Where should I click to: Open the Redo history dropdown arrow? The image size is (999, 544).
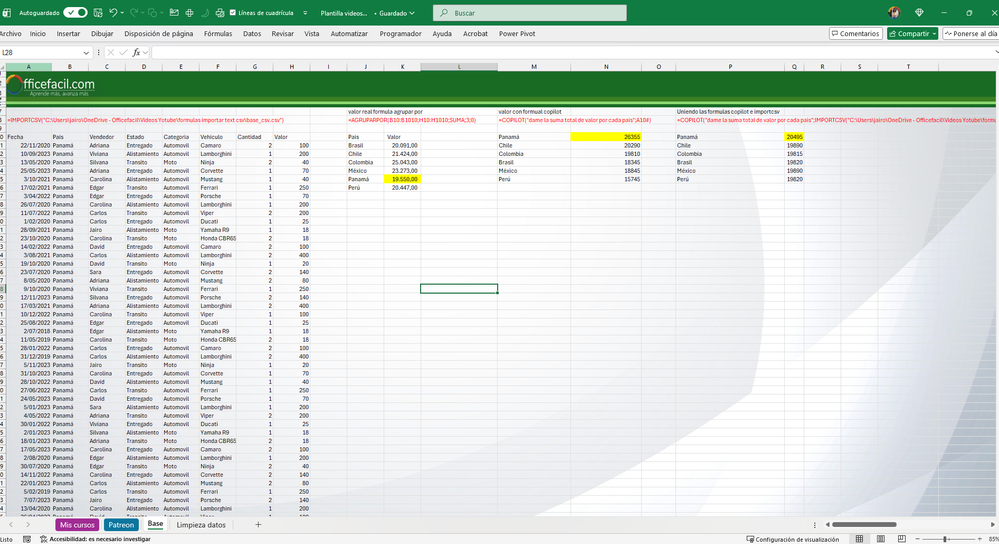click(x=143, y=13)
